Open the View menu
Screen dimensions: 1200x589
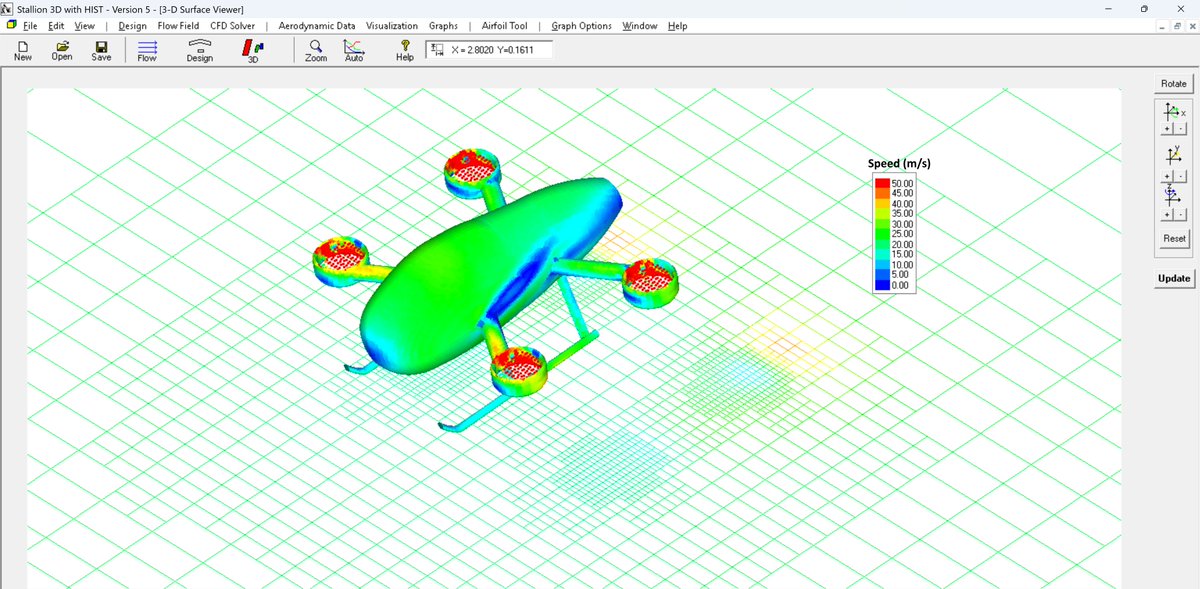(x=85, y=26)
